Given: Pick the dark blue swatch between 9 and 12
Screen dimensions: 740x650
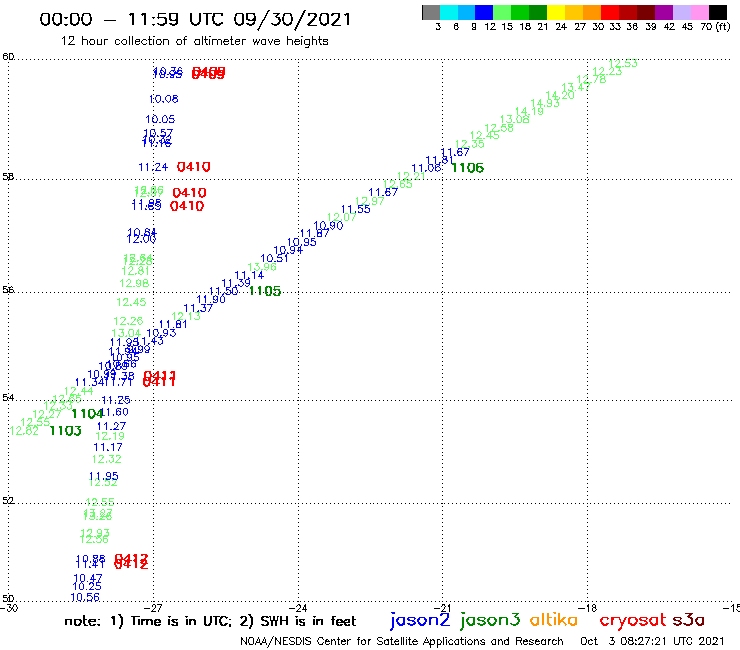Looking at the screenshot, I should click(x=485, y=12).
